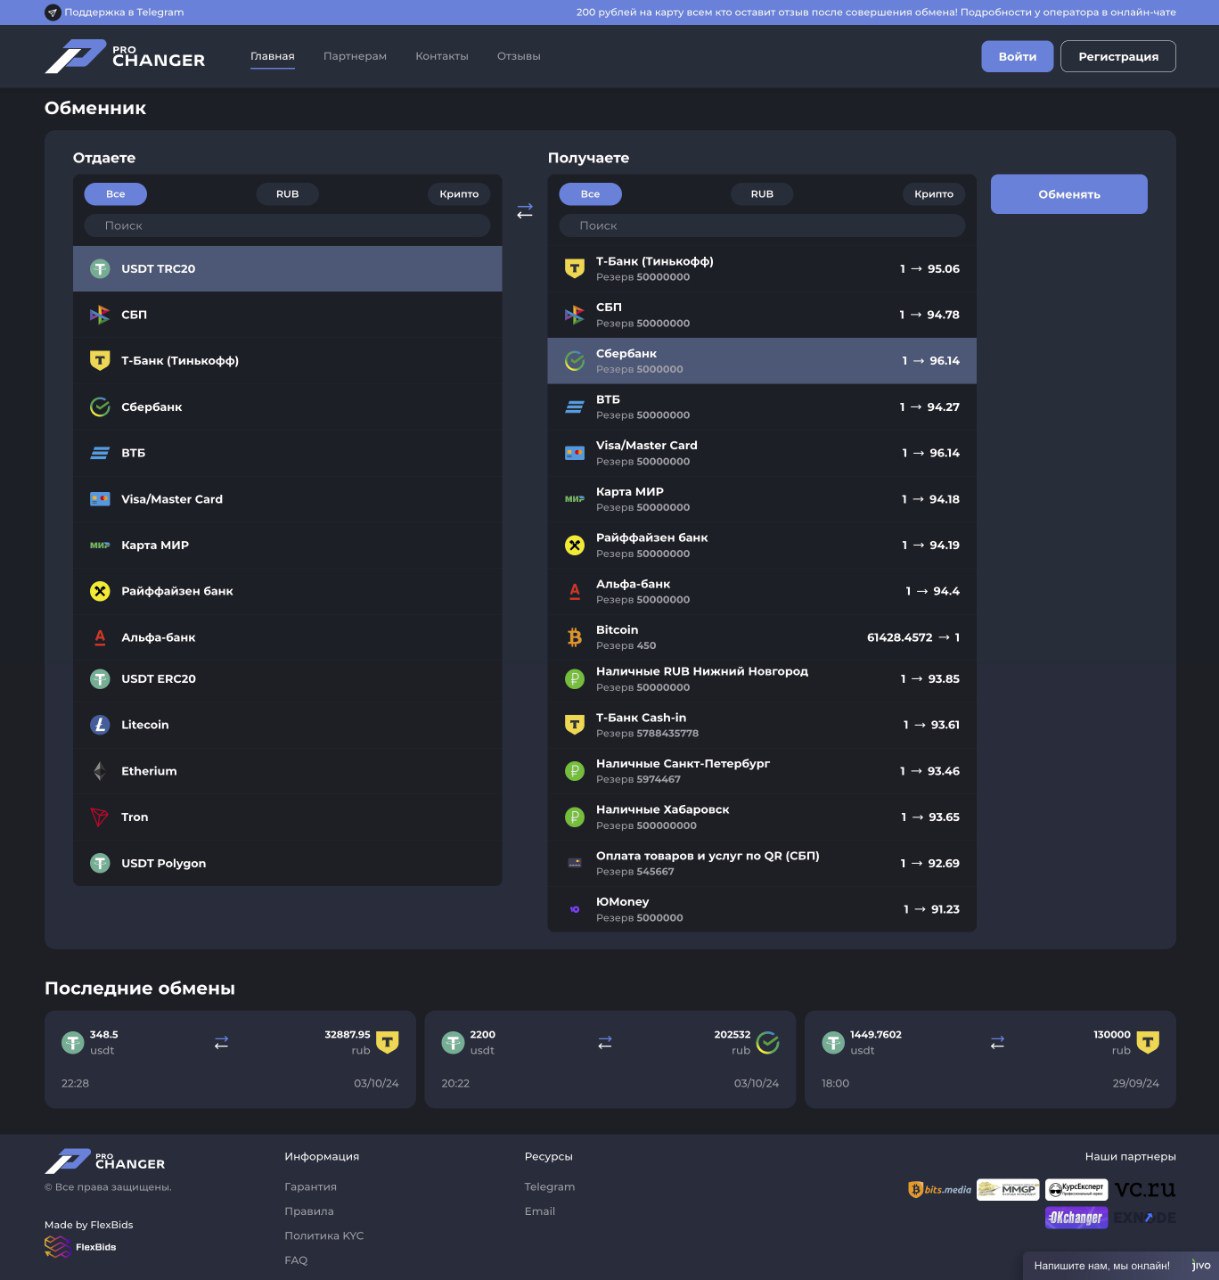1219x1280 pixels.
Task: Open the Партнерам menu page
Action: pos(355,57)
